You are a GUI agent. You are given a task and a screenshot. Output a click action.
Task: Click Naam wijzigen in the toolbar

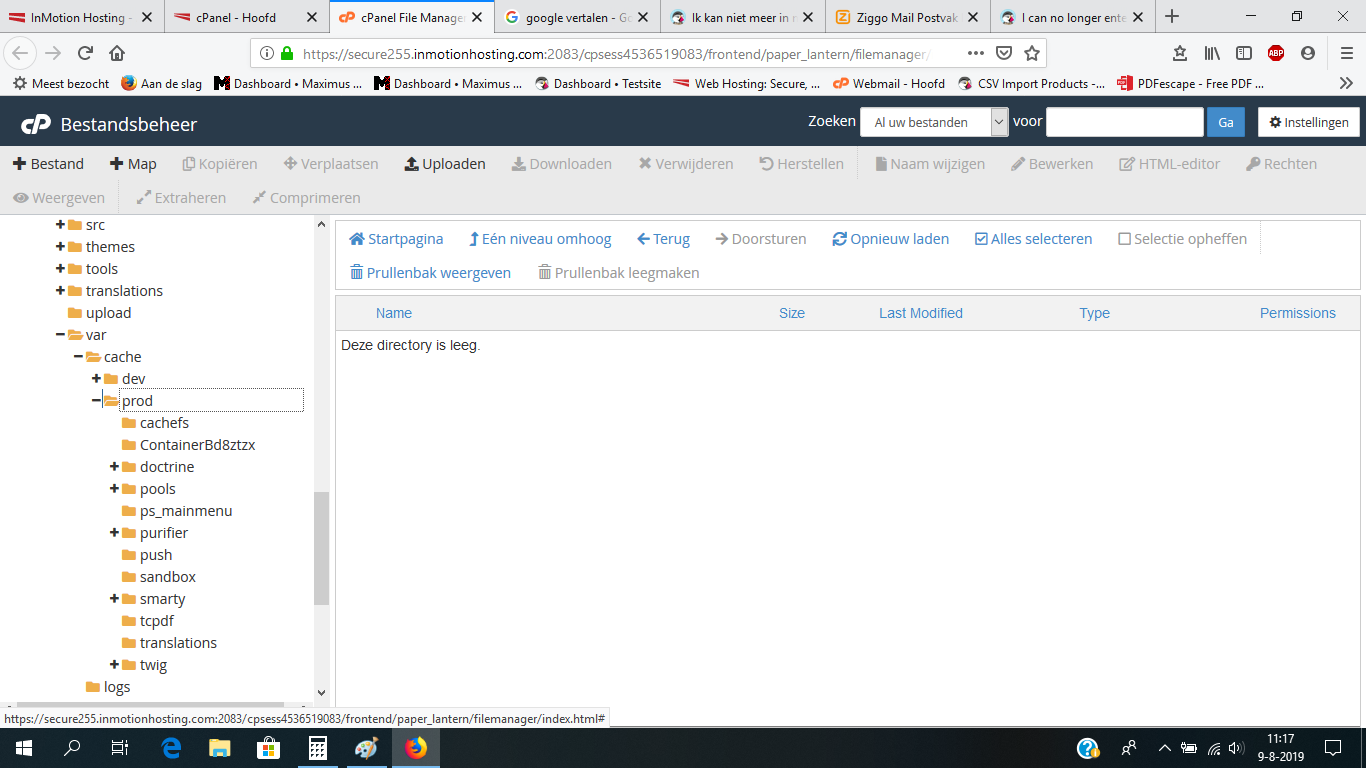[x=930, y=164]
